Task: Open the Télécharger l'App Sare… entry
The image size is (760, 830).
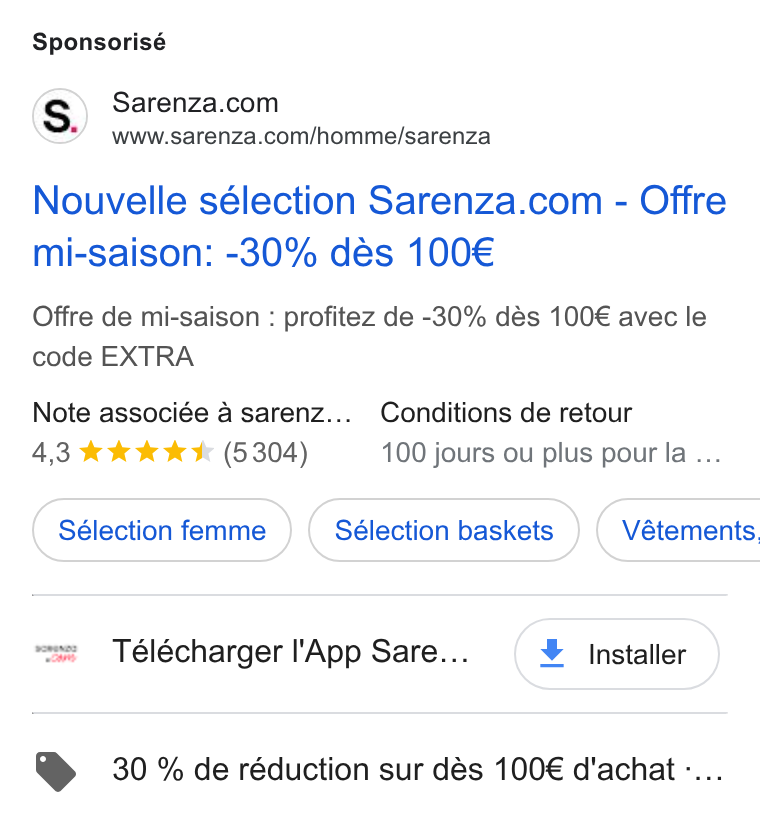Action: [x=291, y=652]
